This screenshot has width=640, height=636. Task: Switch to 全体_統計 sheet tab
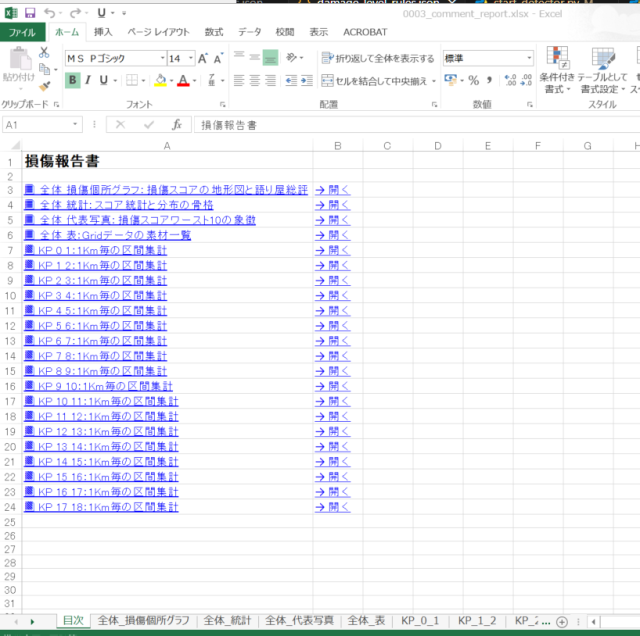pyautogui.click(x=227, y=621)
